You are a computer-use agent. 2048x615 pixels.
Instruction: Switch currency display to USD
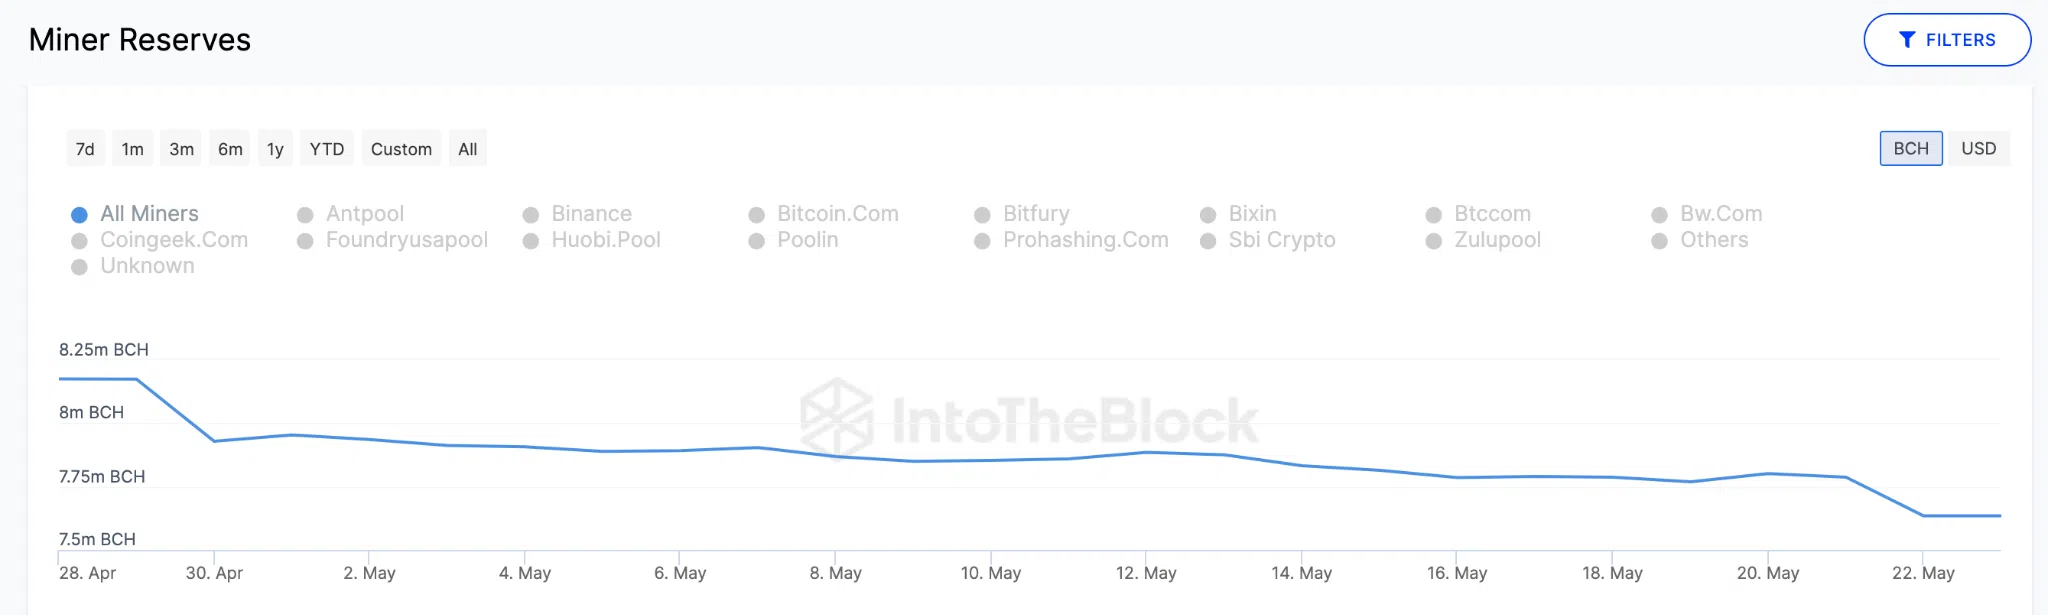[1978, 148]
